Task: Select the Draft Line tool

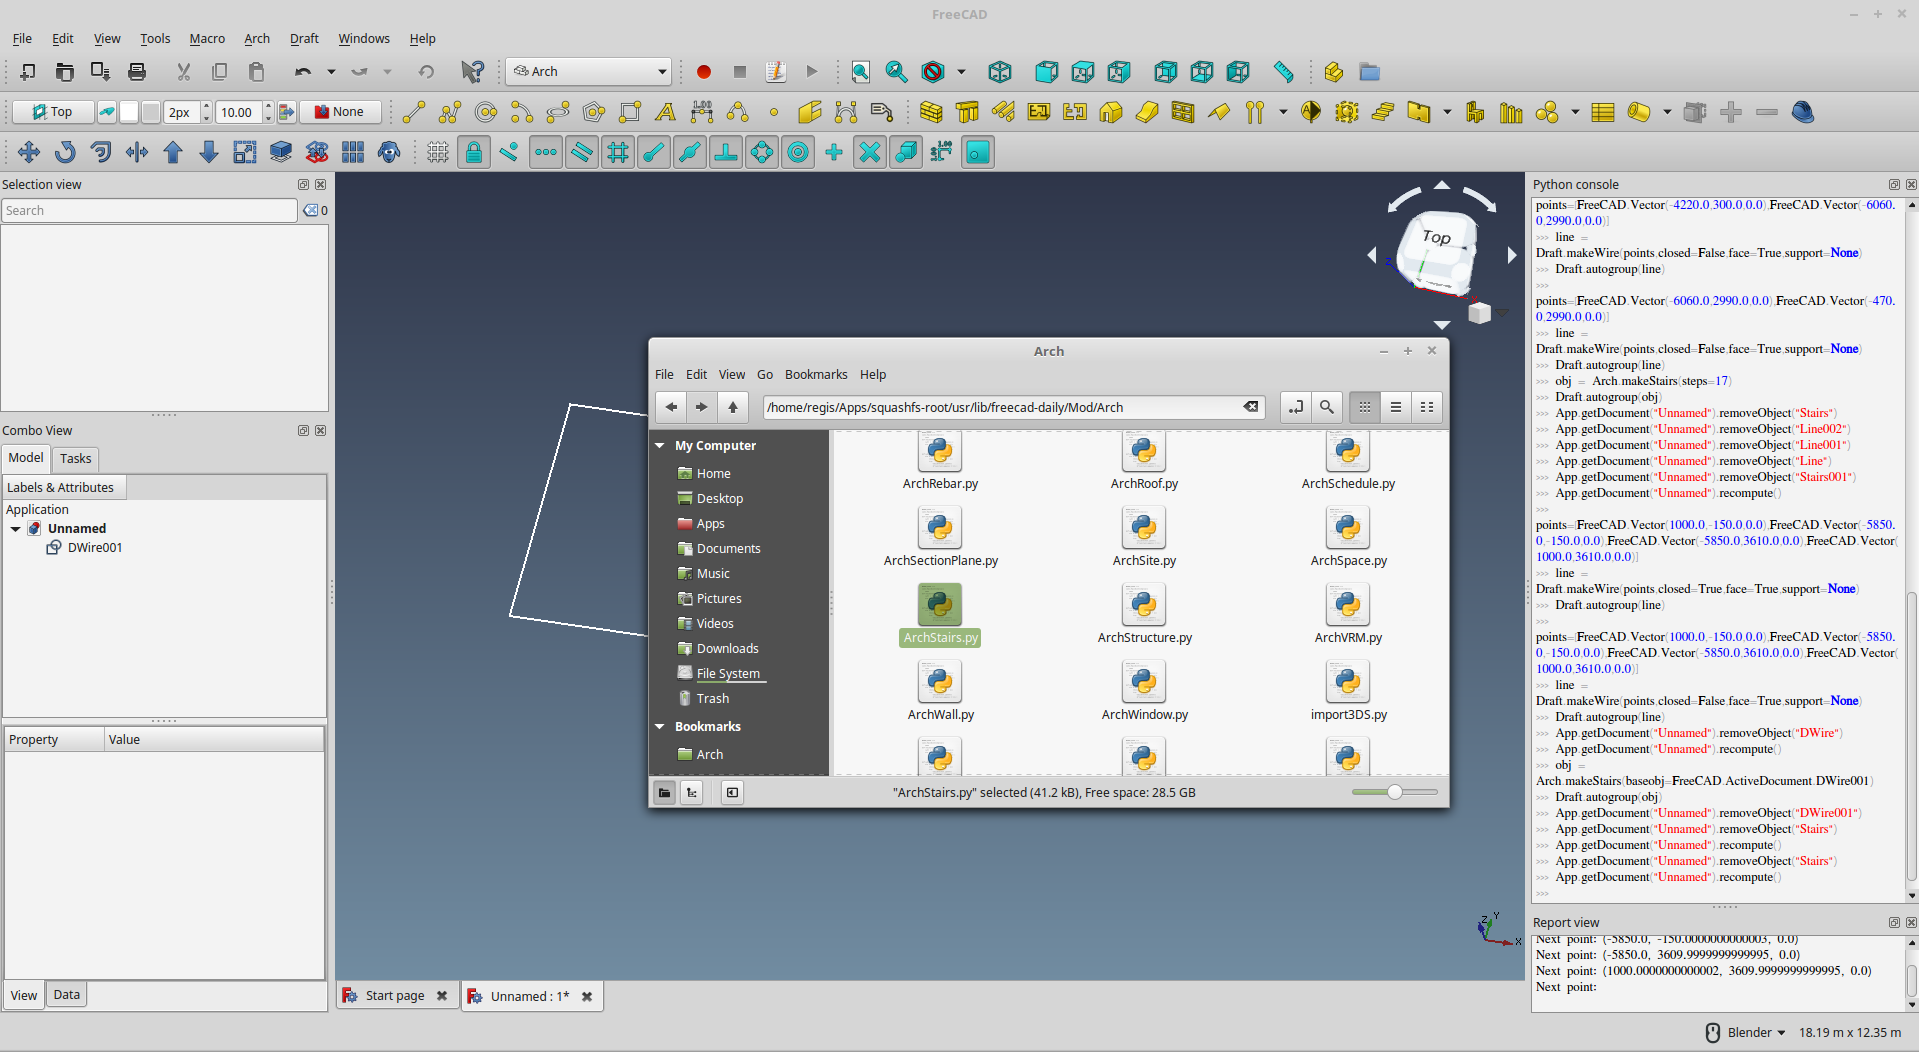Action: coord(412,112)
